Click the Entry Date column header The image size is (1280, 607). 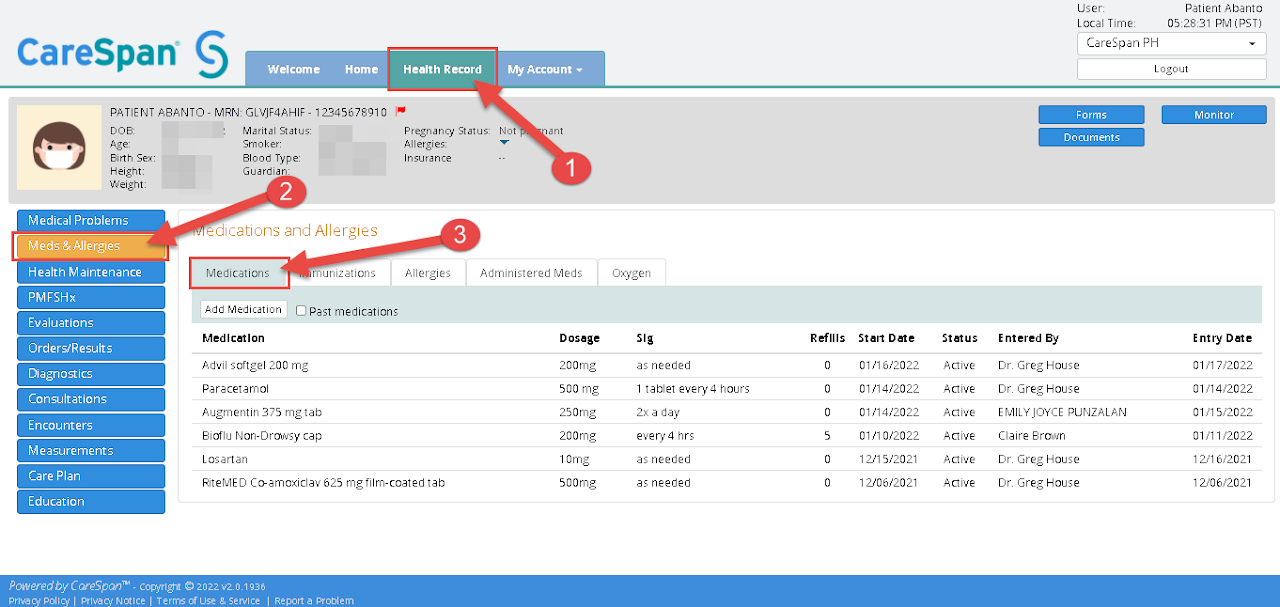[x=1222, y=338]
